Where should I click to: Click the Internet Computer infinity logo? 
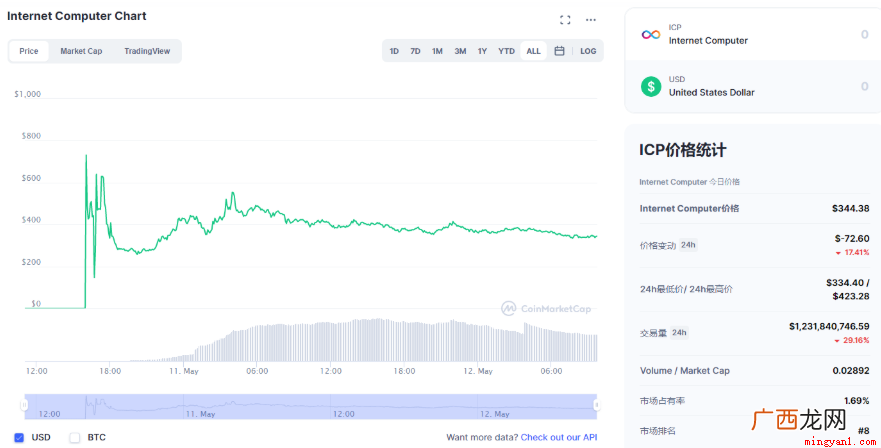(x=651, y=35)
